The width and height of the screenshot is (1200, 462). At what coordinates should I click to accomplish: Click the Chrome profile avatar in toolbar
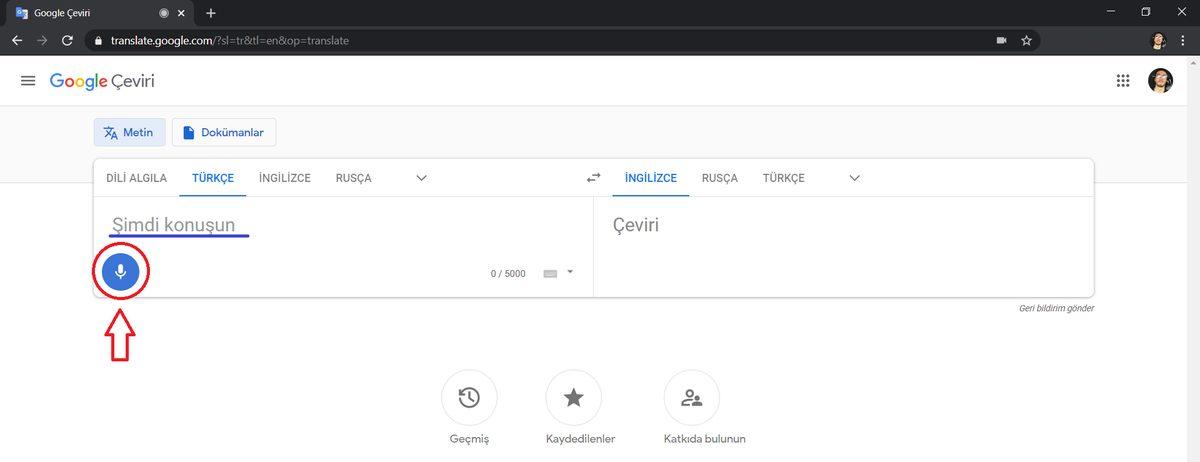(1159, 41)
